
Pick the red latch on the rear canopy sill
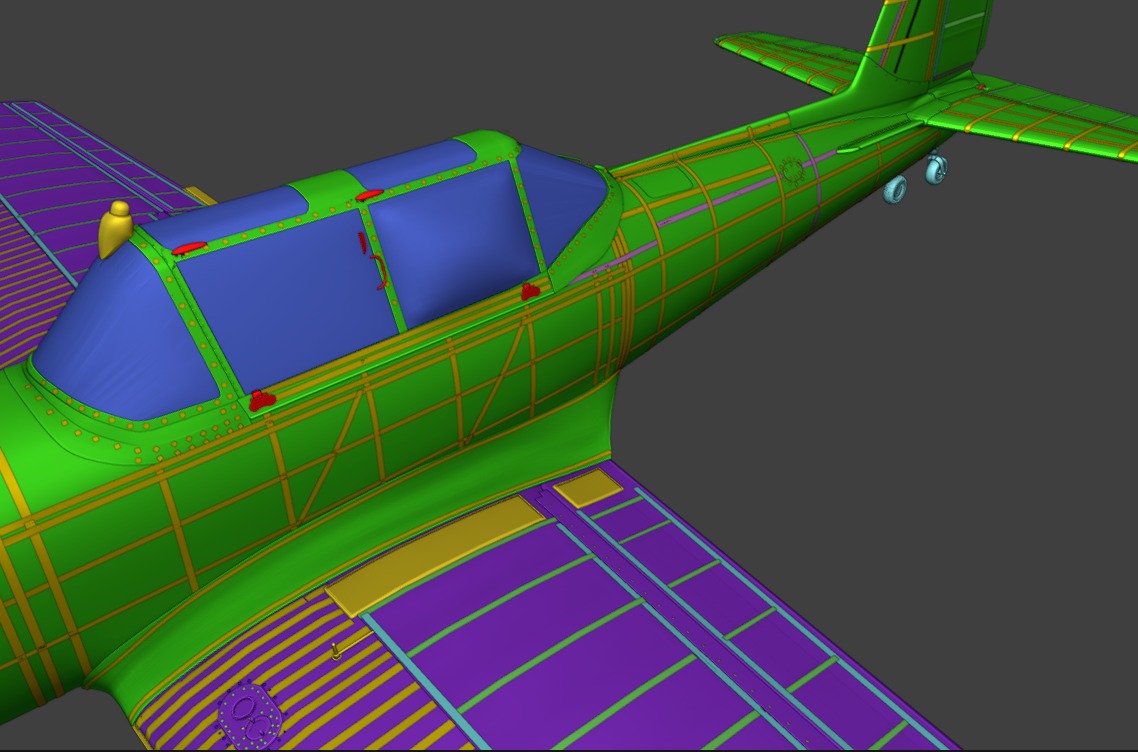[529, 291]
